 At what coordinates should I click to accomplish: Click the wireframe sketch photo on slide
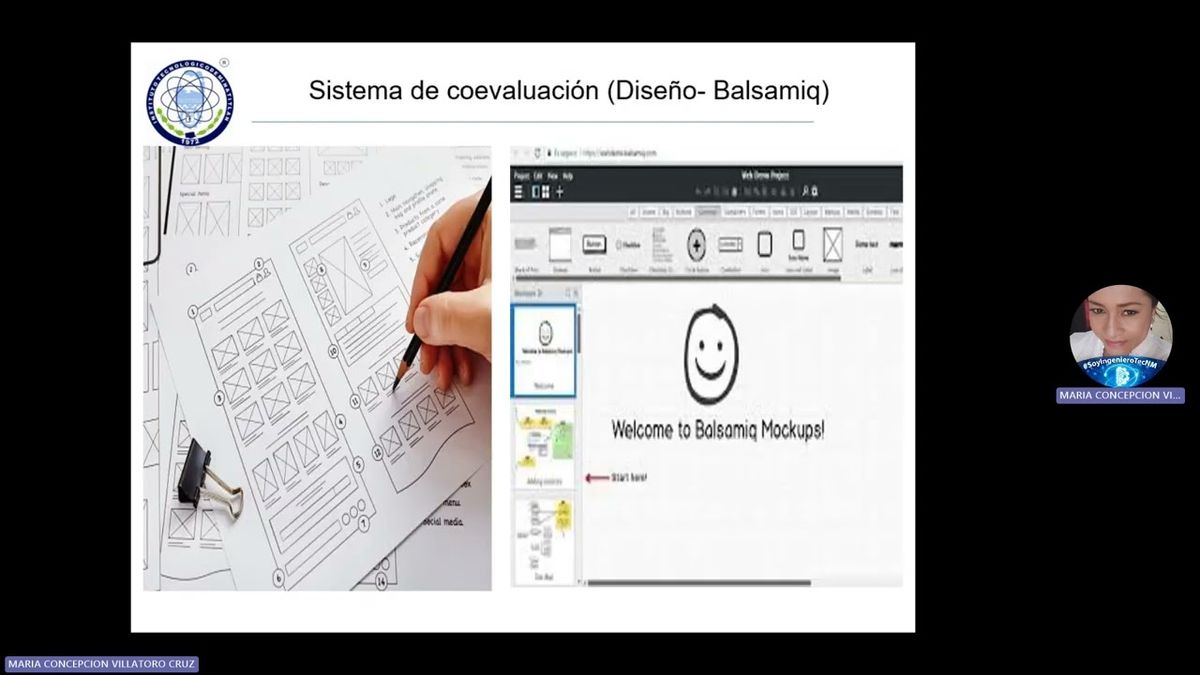pos(317,368)
